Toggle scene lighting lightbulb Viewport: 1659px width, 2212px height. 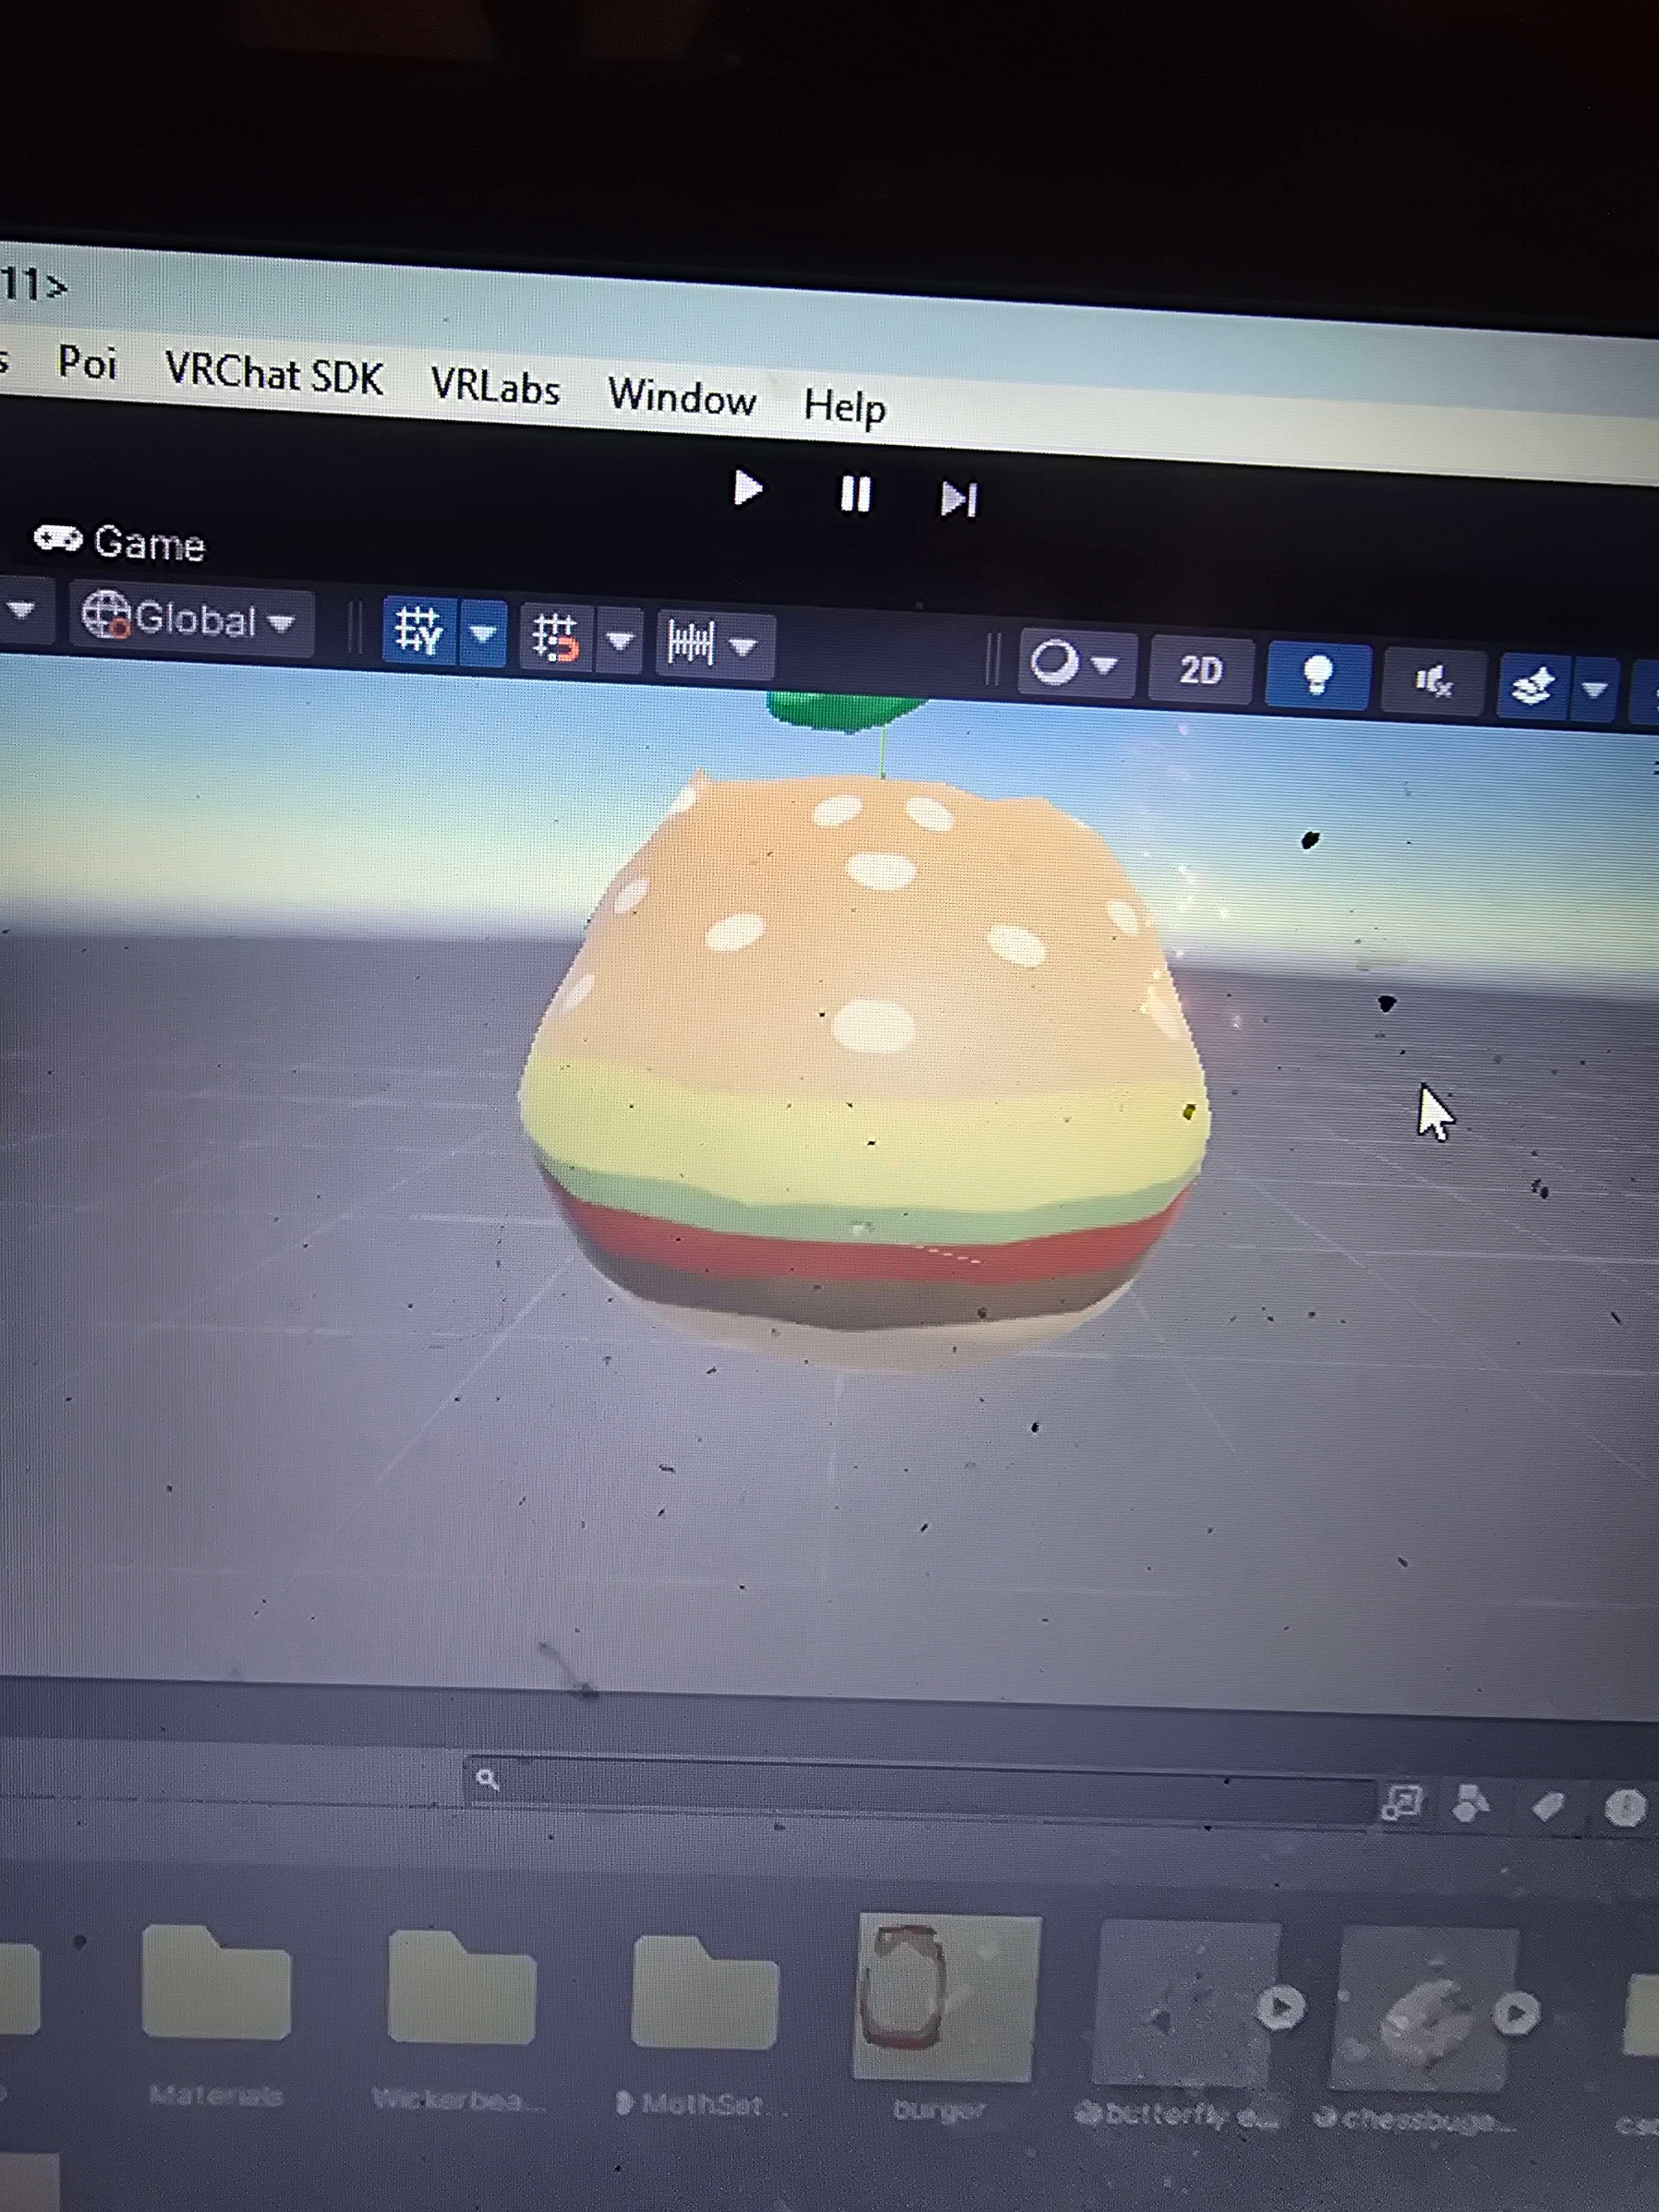coord(1317,676)
